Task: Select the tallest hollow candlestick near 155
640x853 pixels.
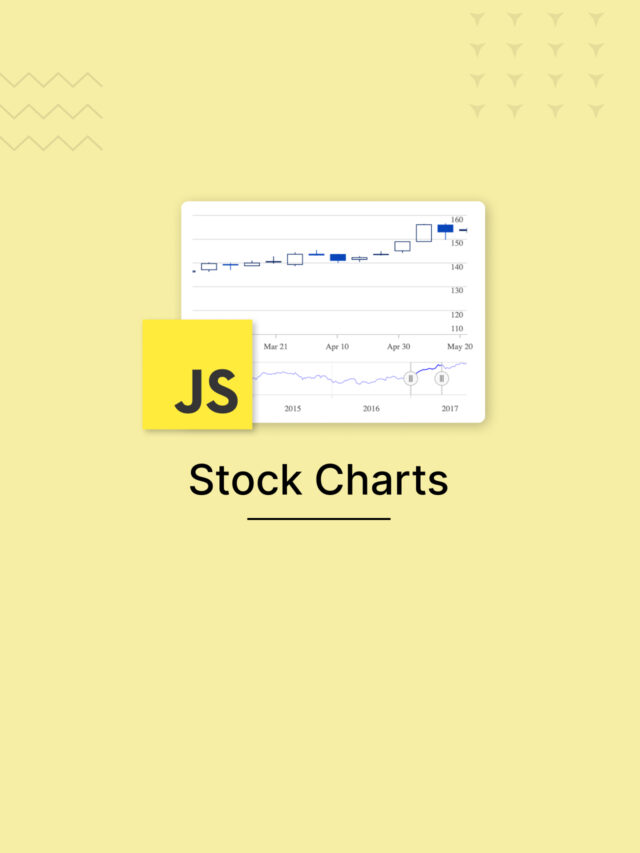Action: click(x=423, y=233)
